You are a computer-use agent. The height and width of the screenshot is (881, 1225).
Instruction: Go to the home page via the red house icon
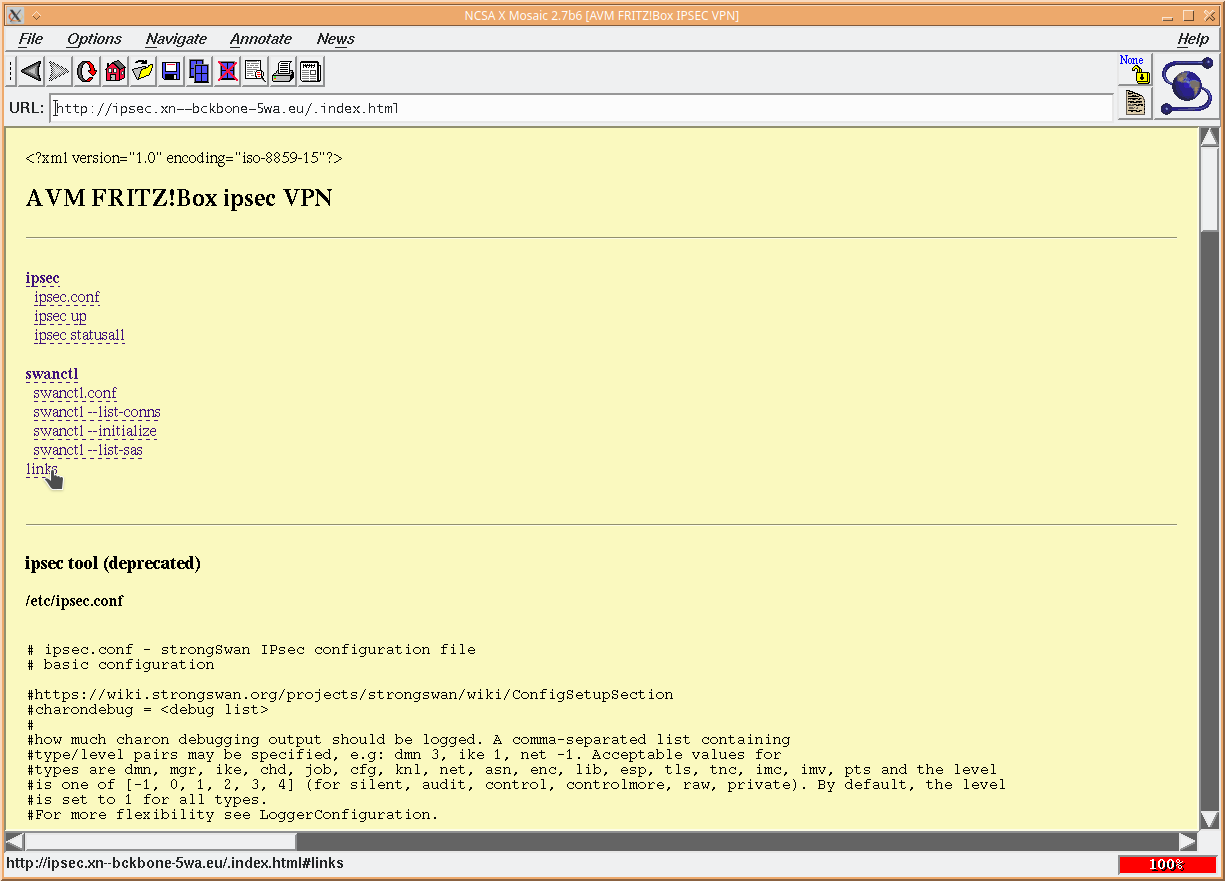coord(115,71)
